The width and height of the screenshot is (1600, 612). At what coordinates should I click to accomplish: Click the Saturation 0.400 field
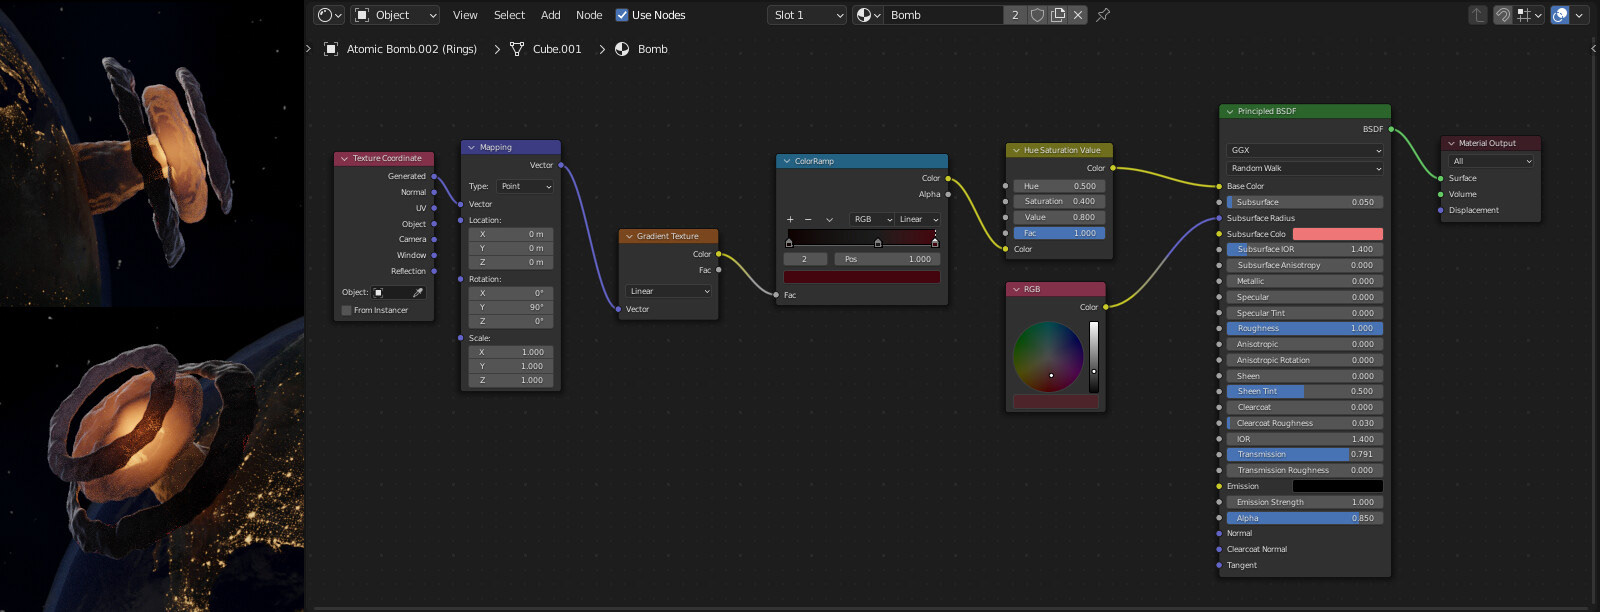[x=1059, y=201]
